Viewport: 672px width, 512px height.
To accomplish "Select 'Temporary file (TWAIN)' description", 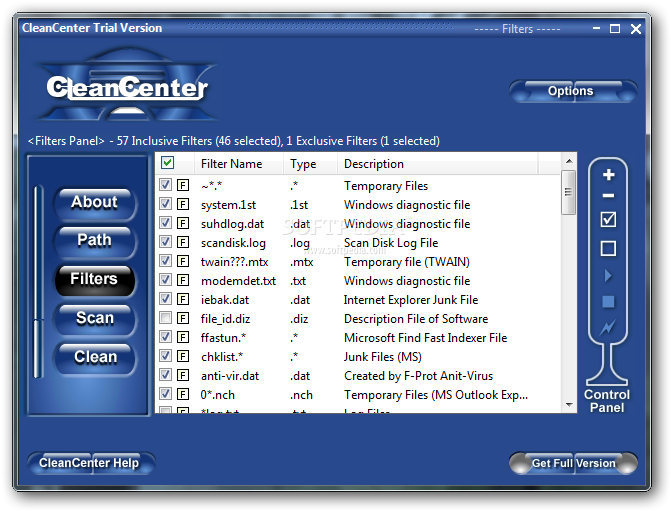I will click(407, 262).
